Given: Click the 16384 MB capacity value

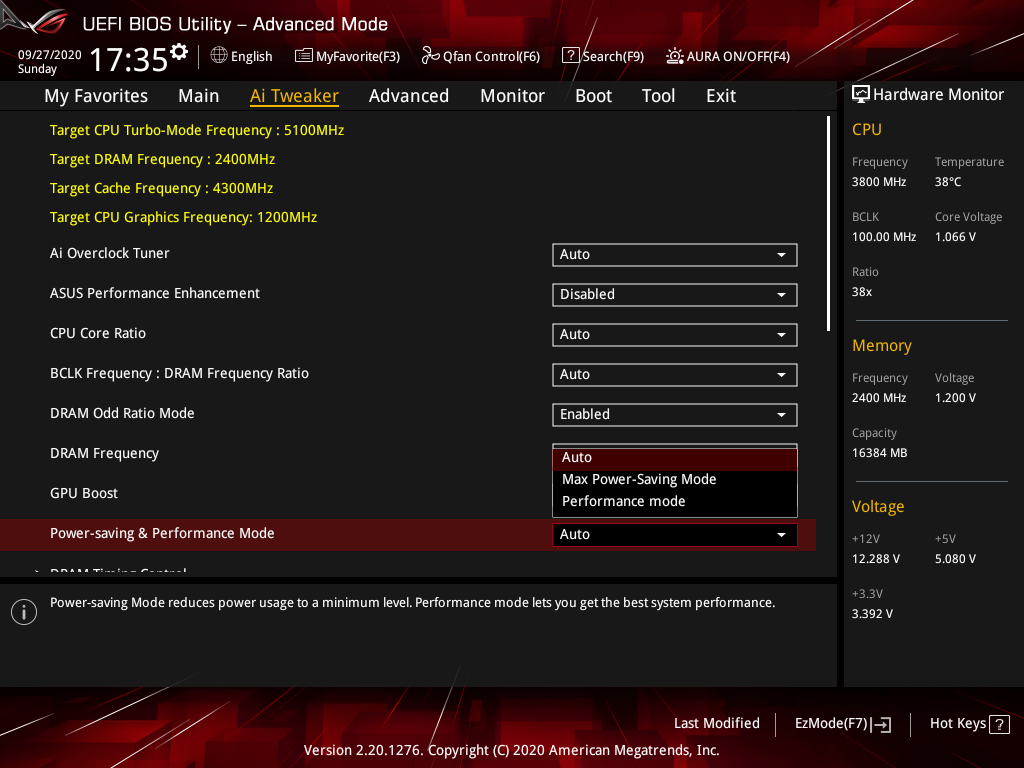Looking at the screenshot, I should pyautogui.click(x=879, y=453).
